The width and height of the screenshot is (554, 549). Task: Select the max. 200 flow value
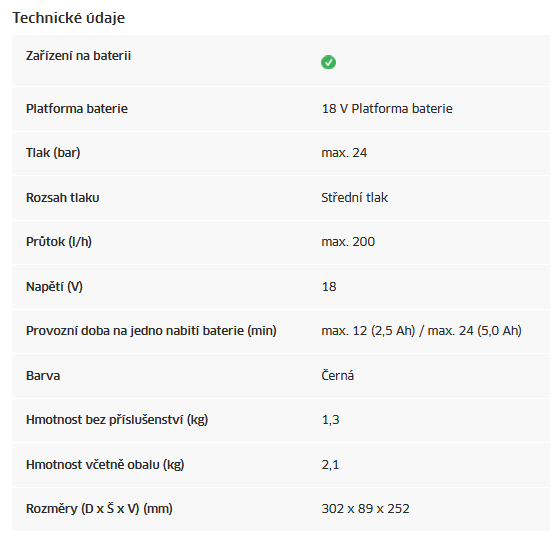(x=348, y=242)
